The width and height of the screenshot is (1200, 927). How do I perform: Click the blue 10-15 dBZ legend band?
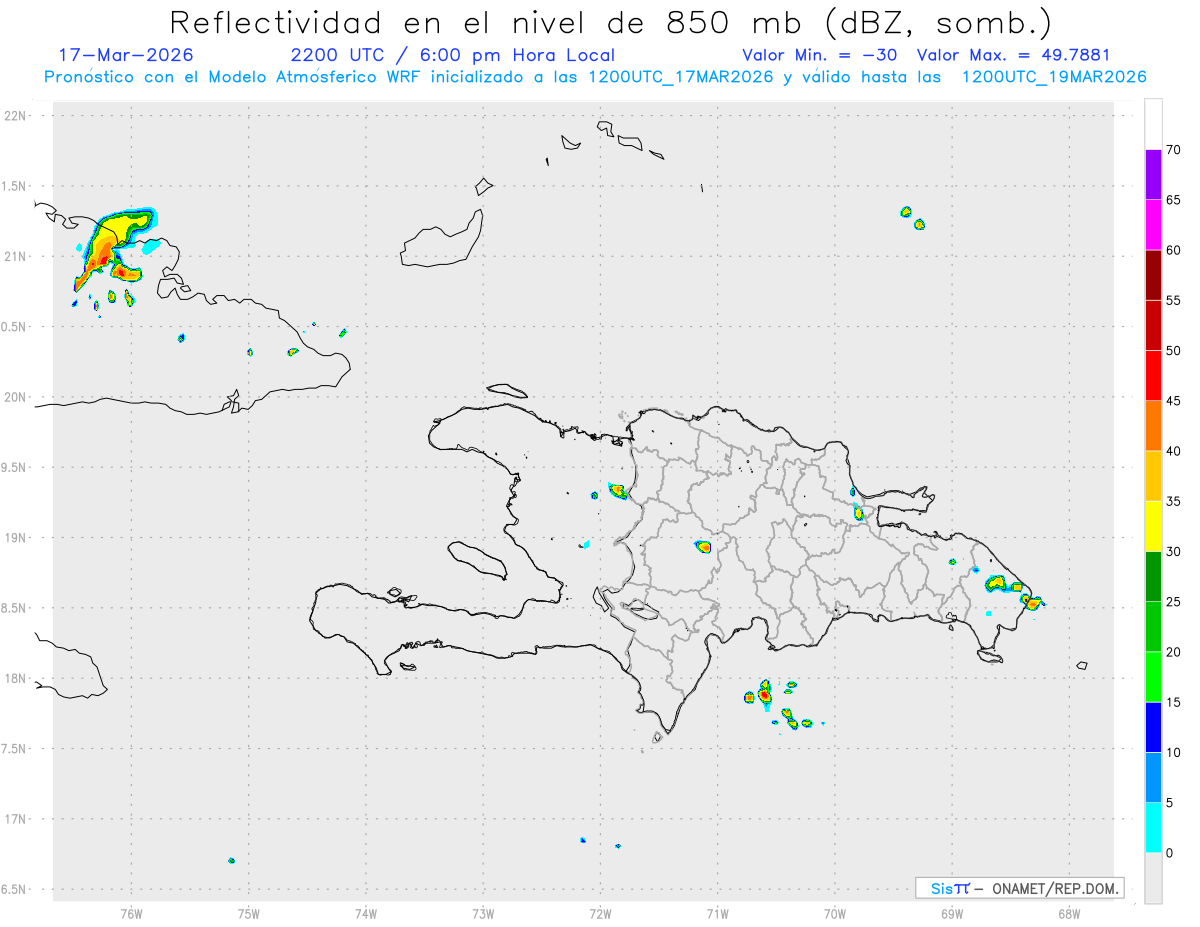[x=1153, y=727]
